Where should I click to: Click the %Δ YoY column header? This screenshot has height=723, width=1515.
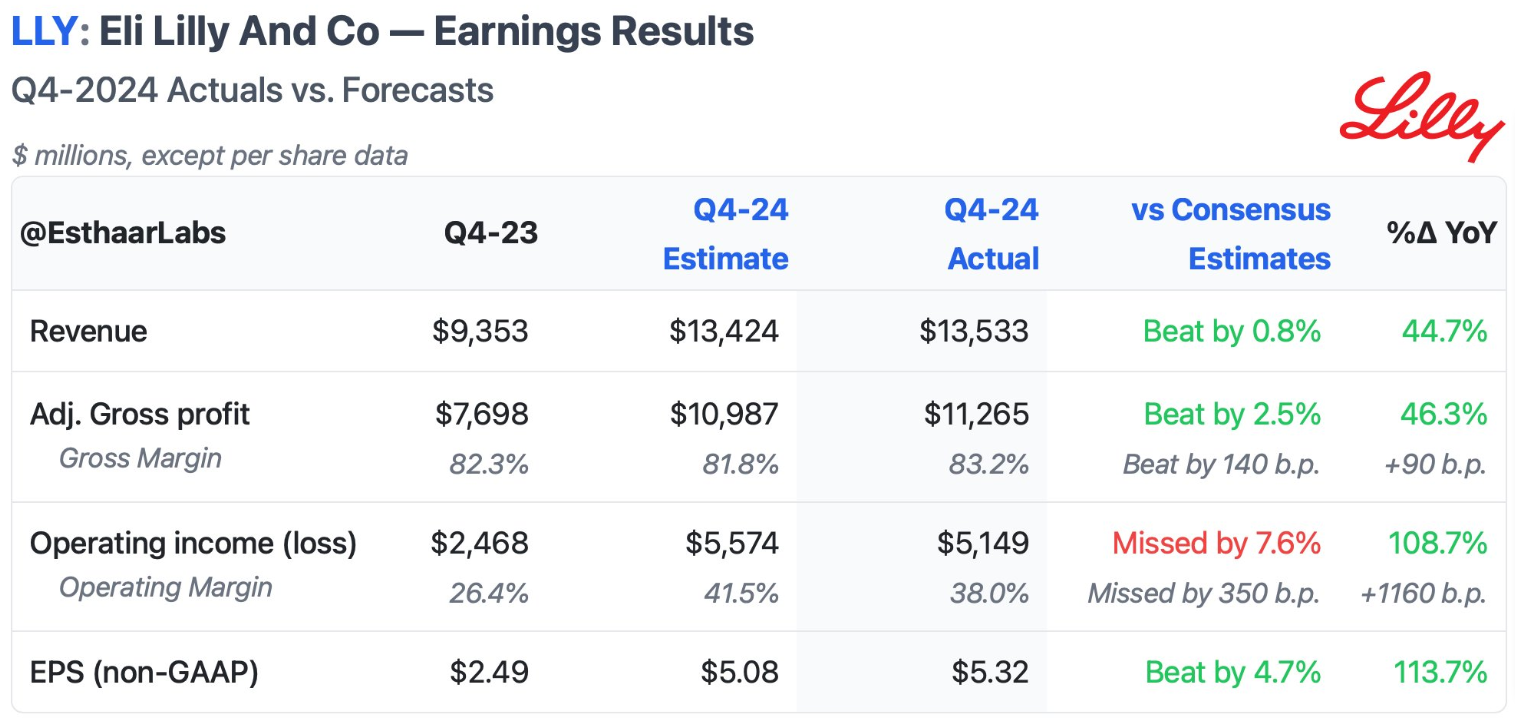tap(1441, 234)
